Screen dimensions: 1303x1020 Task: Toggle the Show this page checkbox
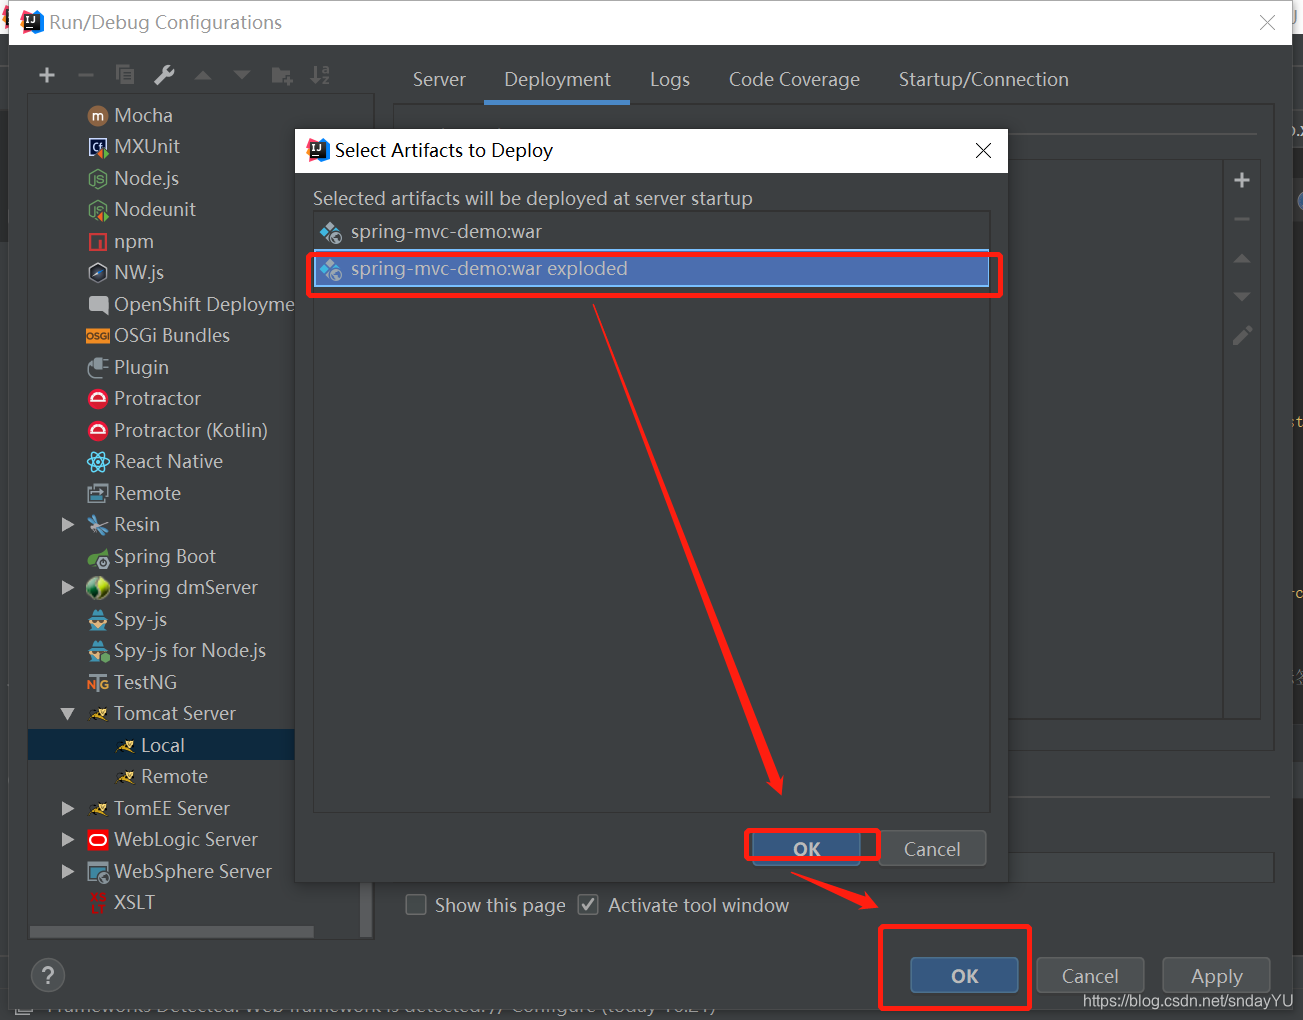(x=416, y=905)
